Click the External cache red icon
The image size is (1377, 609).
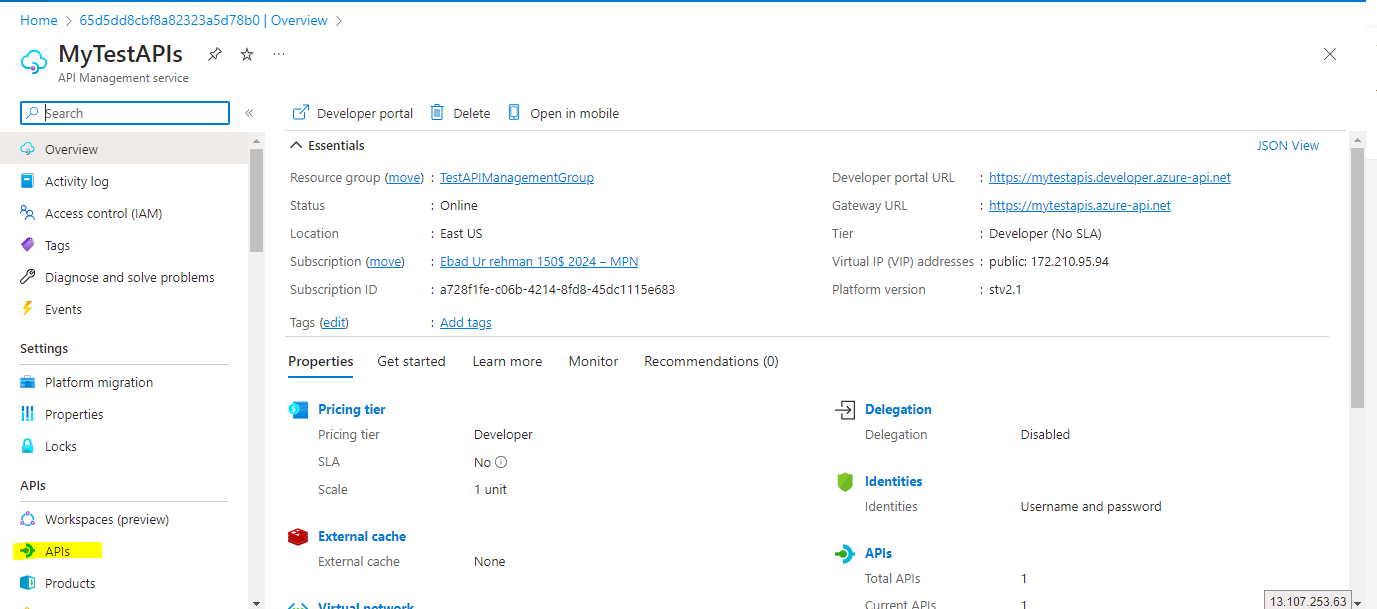click(298, 536)
